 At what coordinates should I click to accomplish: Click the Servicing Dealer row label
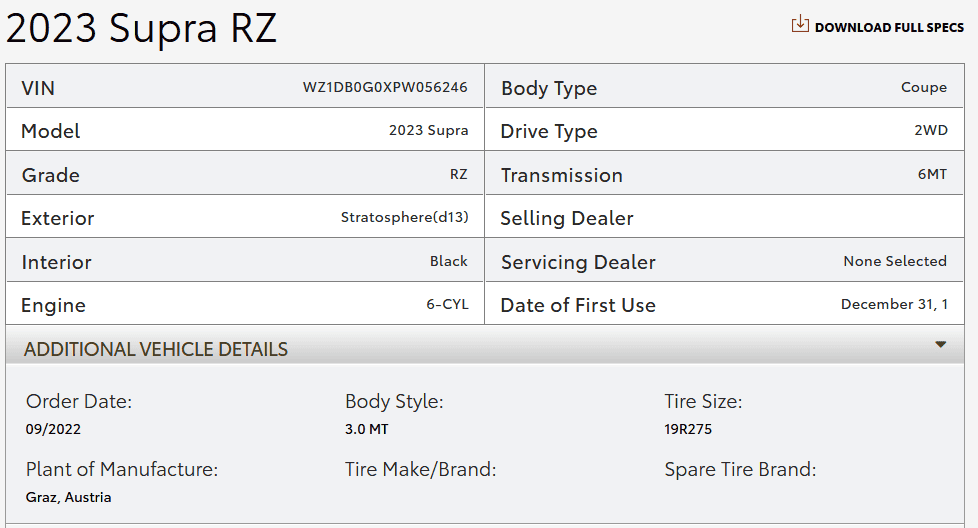[578, 262]
